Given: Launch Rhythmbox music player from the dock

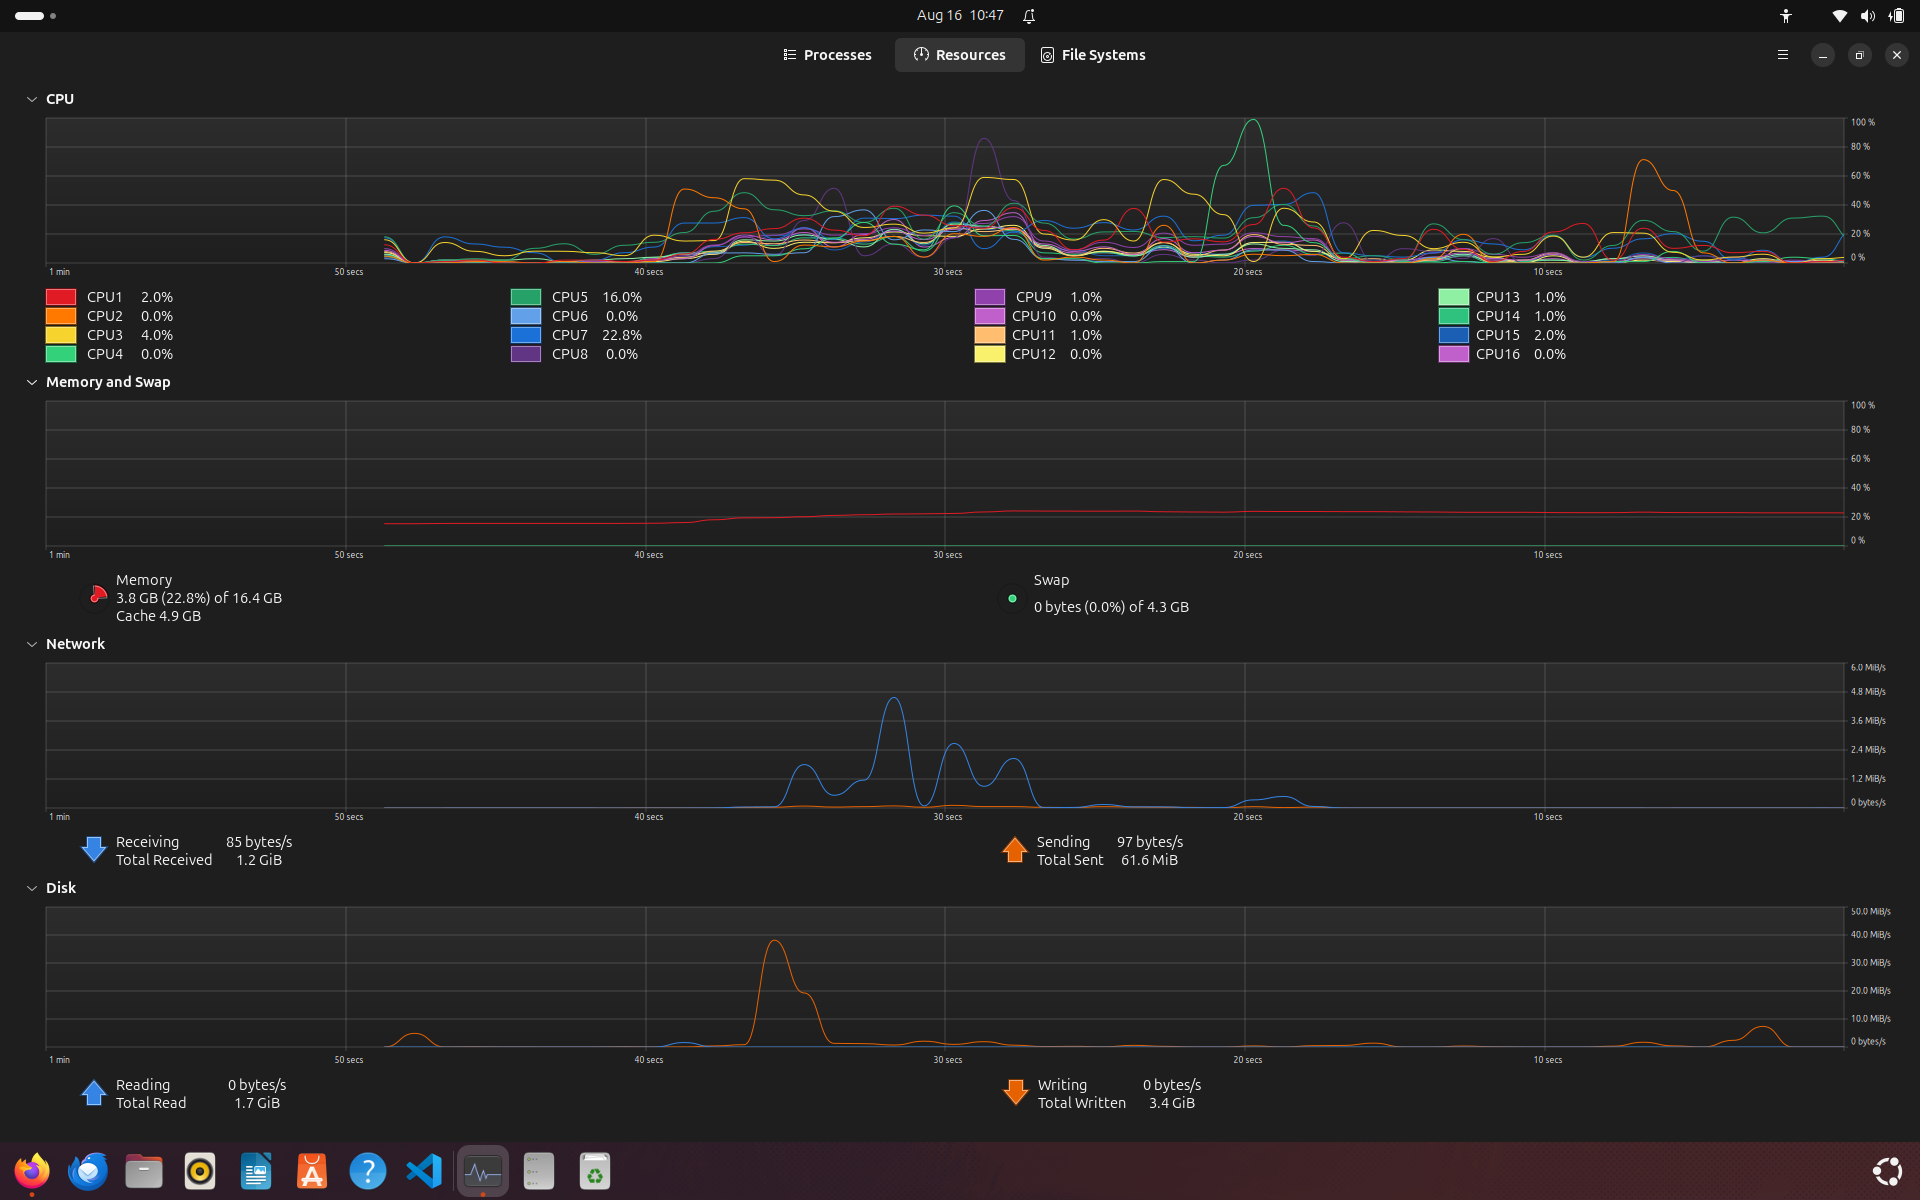Looking at the screenshot, I should [x=200, y=1170].
